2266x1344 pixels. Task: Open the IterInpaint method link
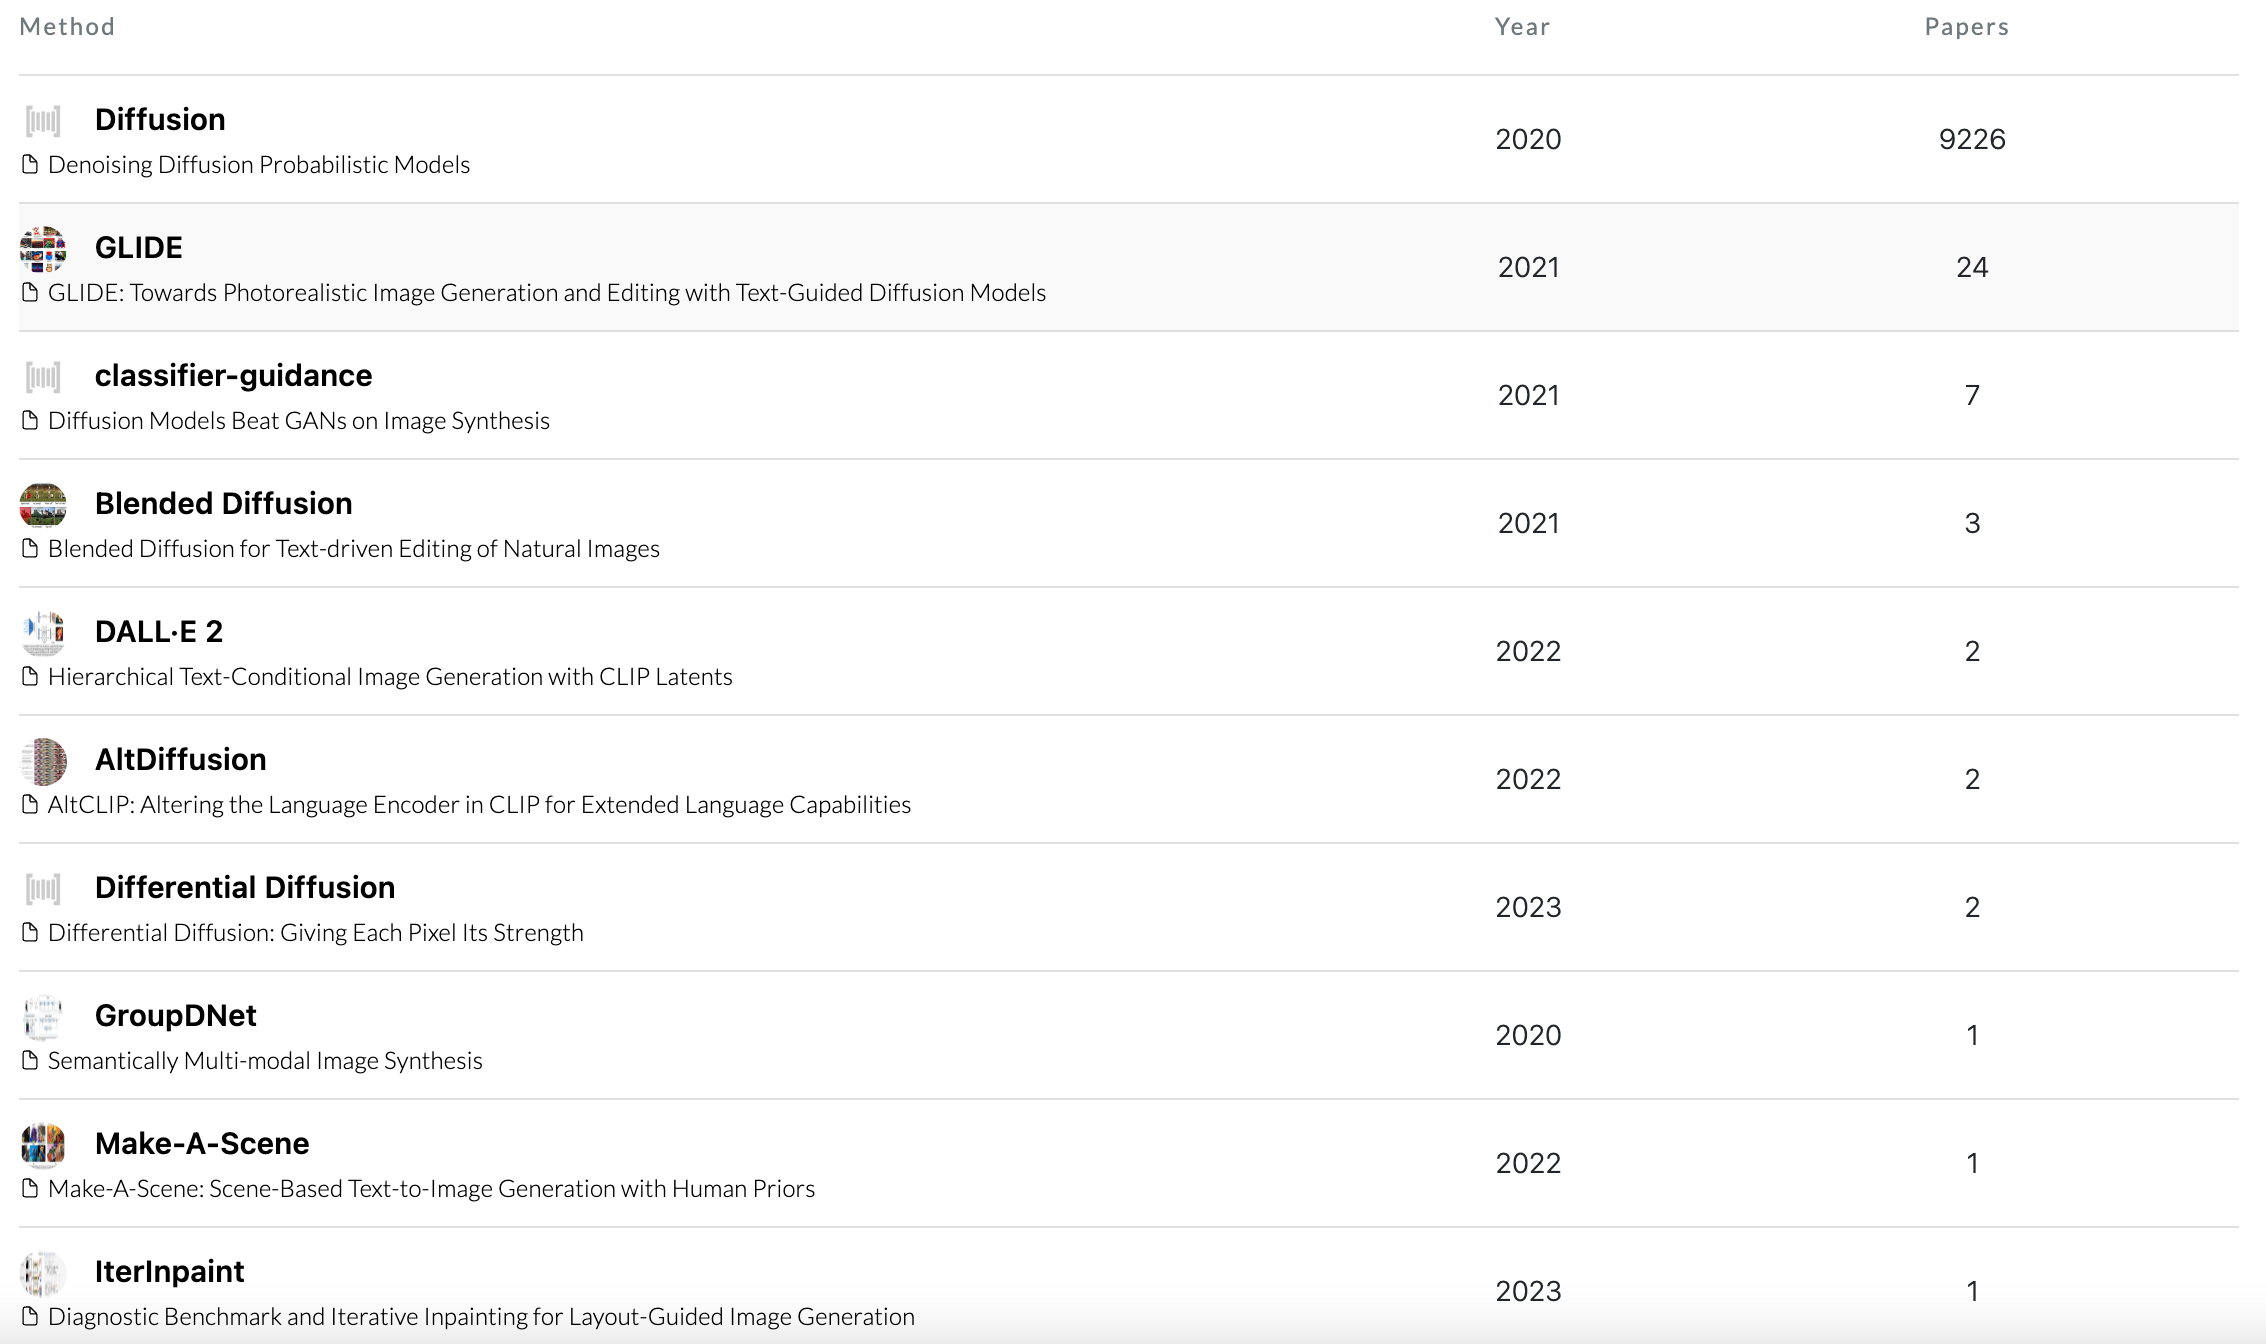click(169, 1272)
